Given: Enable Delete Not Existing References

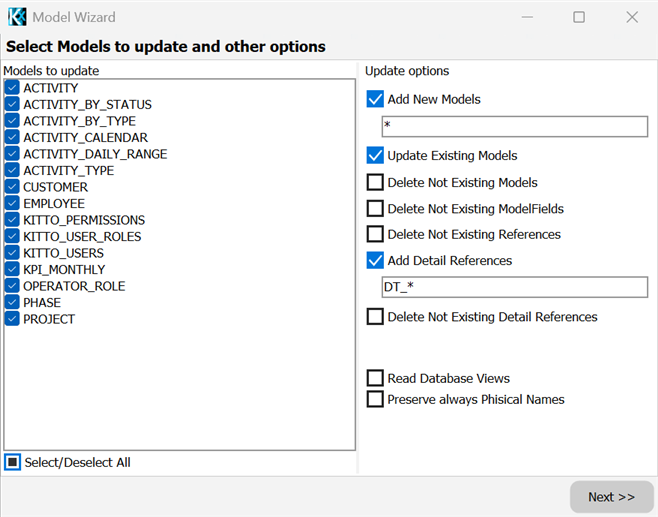Looking at the screenshot, I should click(375, 234).
